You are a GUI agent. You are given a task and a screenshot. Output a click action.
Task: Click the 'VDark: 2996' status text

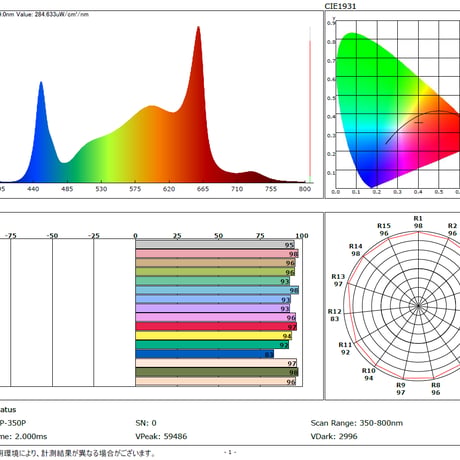coord(334,436)
